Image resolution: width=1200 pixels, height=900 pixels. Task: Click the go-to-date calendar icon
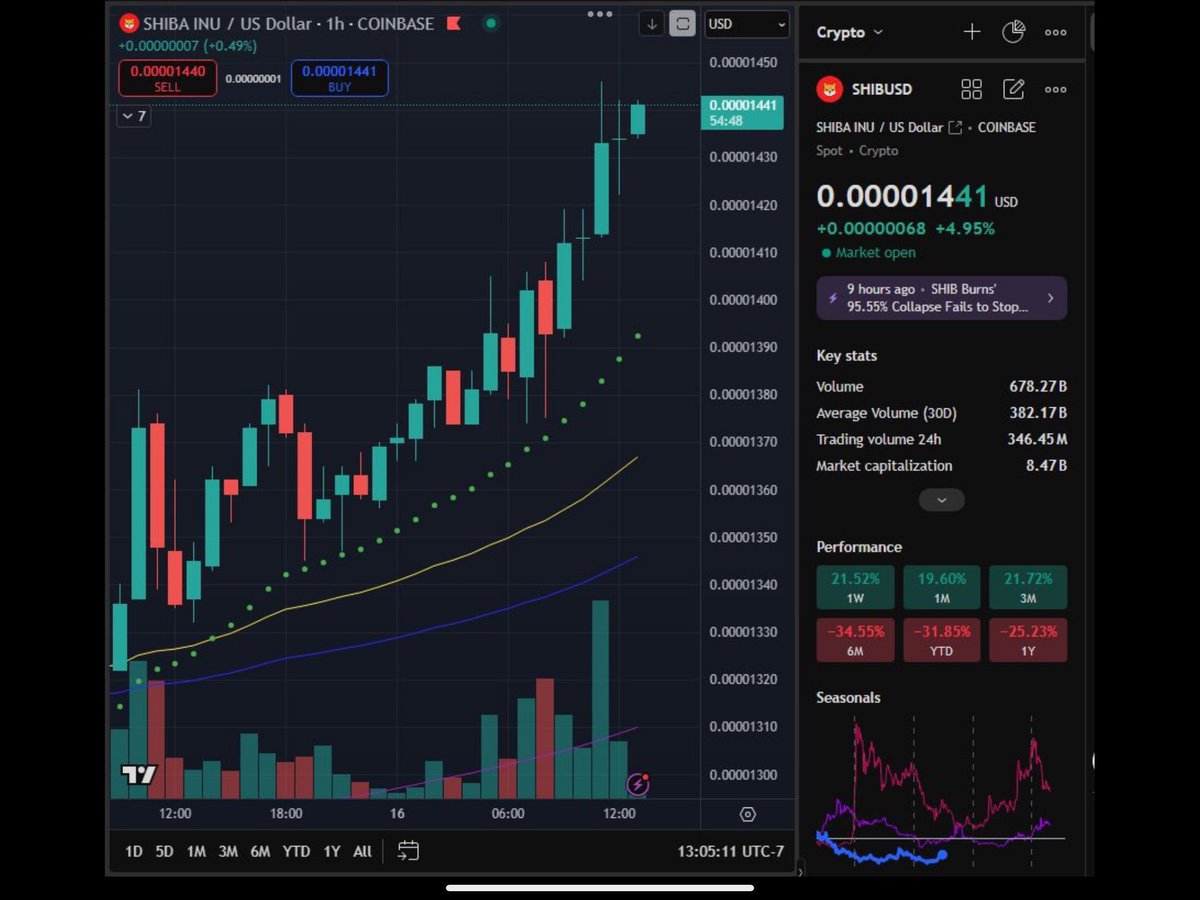tap(408, 851)
